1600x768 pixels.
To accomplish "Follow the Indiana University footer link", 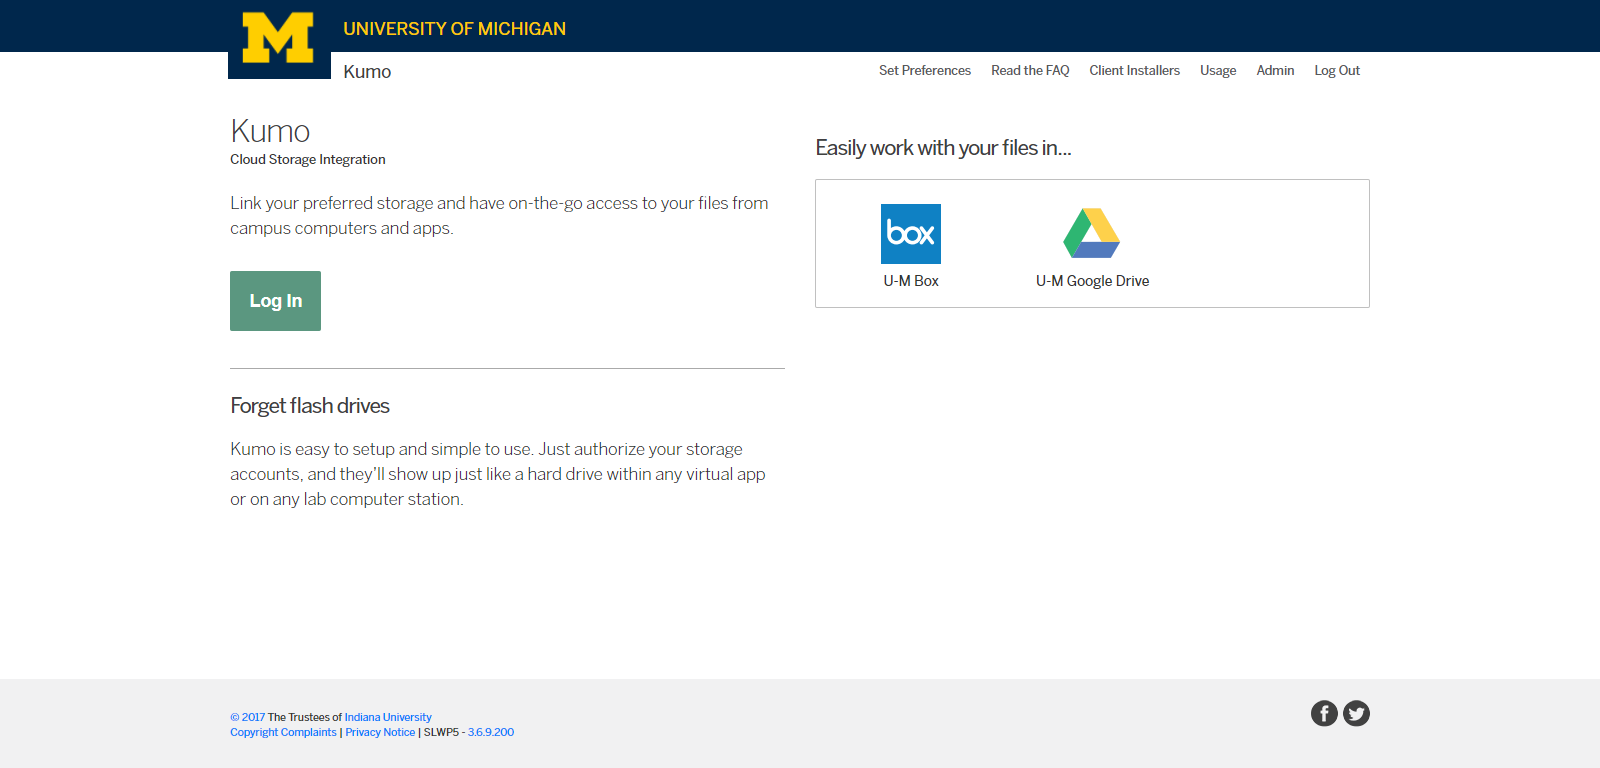I will tap(388, 717).
